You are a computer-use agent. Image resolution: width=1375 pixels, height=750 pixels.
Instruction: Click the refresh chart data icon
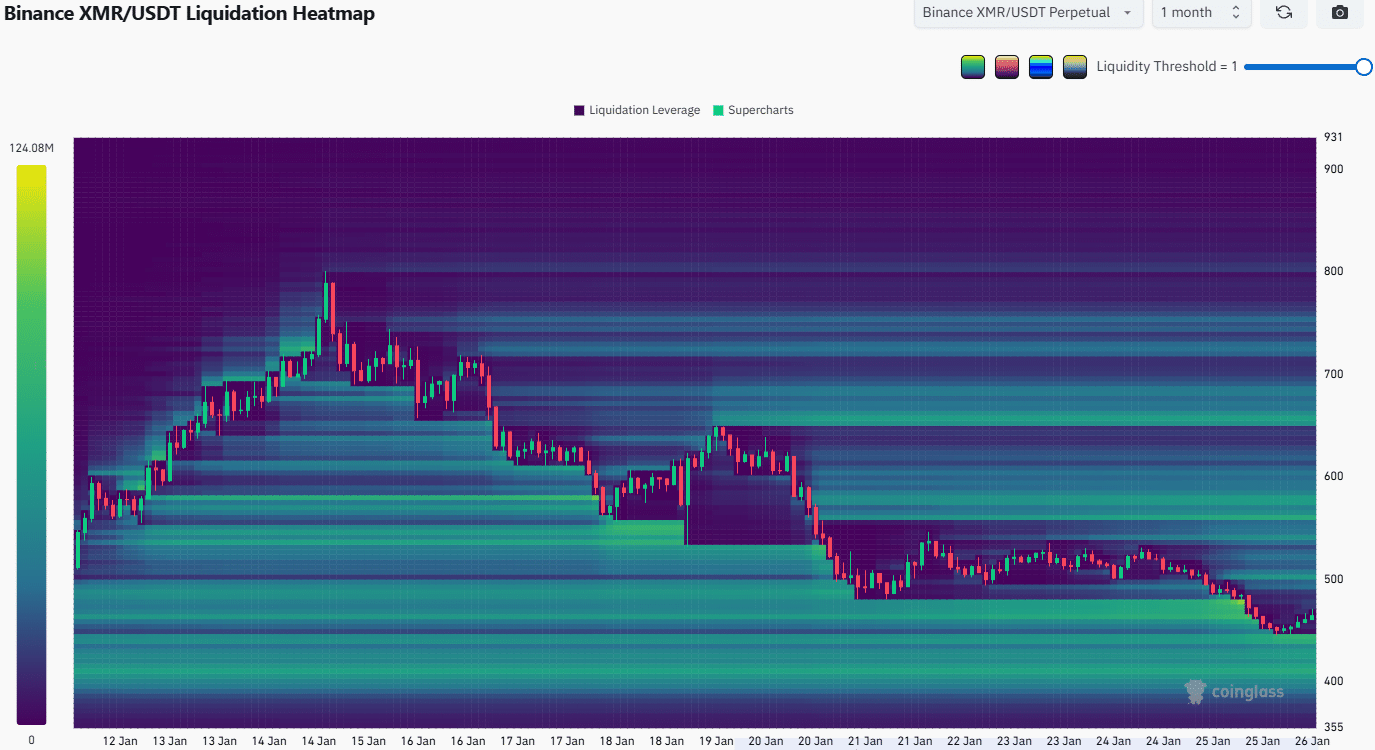click(1284, 13)
